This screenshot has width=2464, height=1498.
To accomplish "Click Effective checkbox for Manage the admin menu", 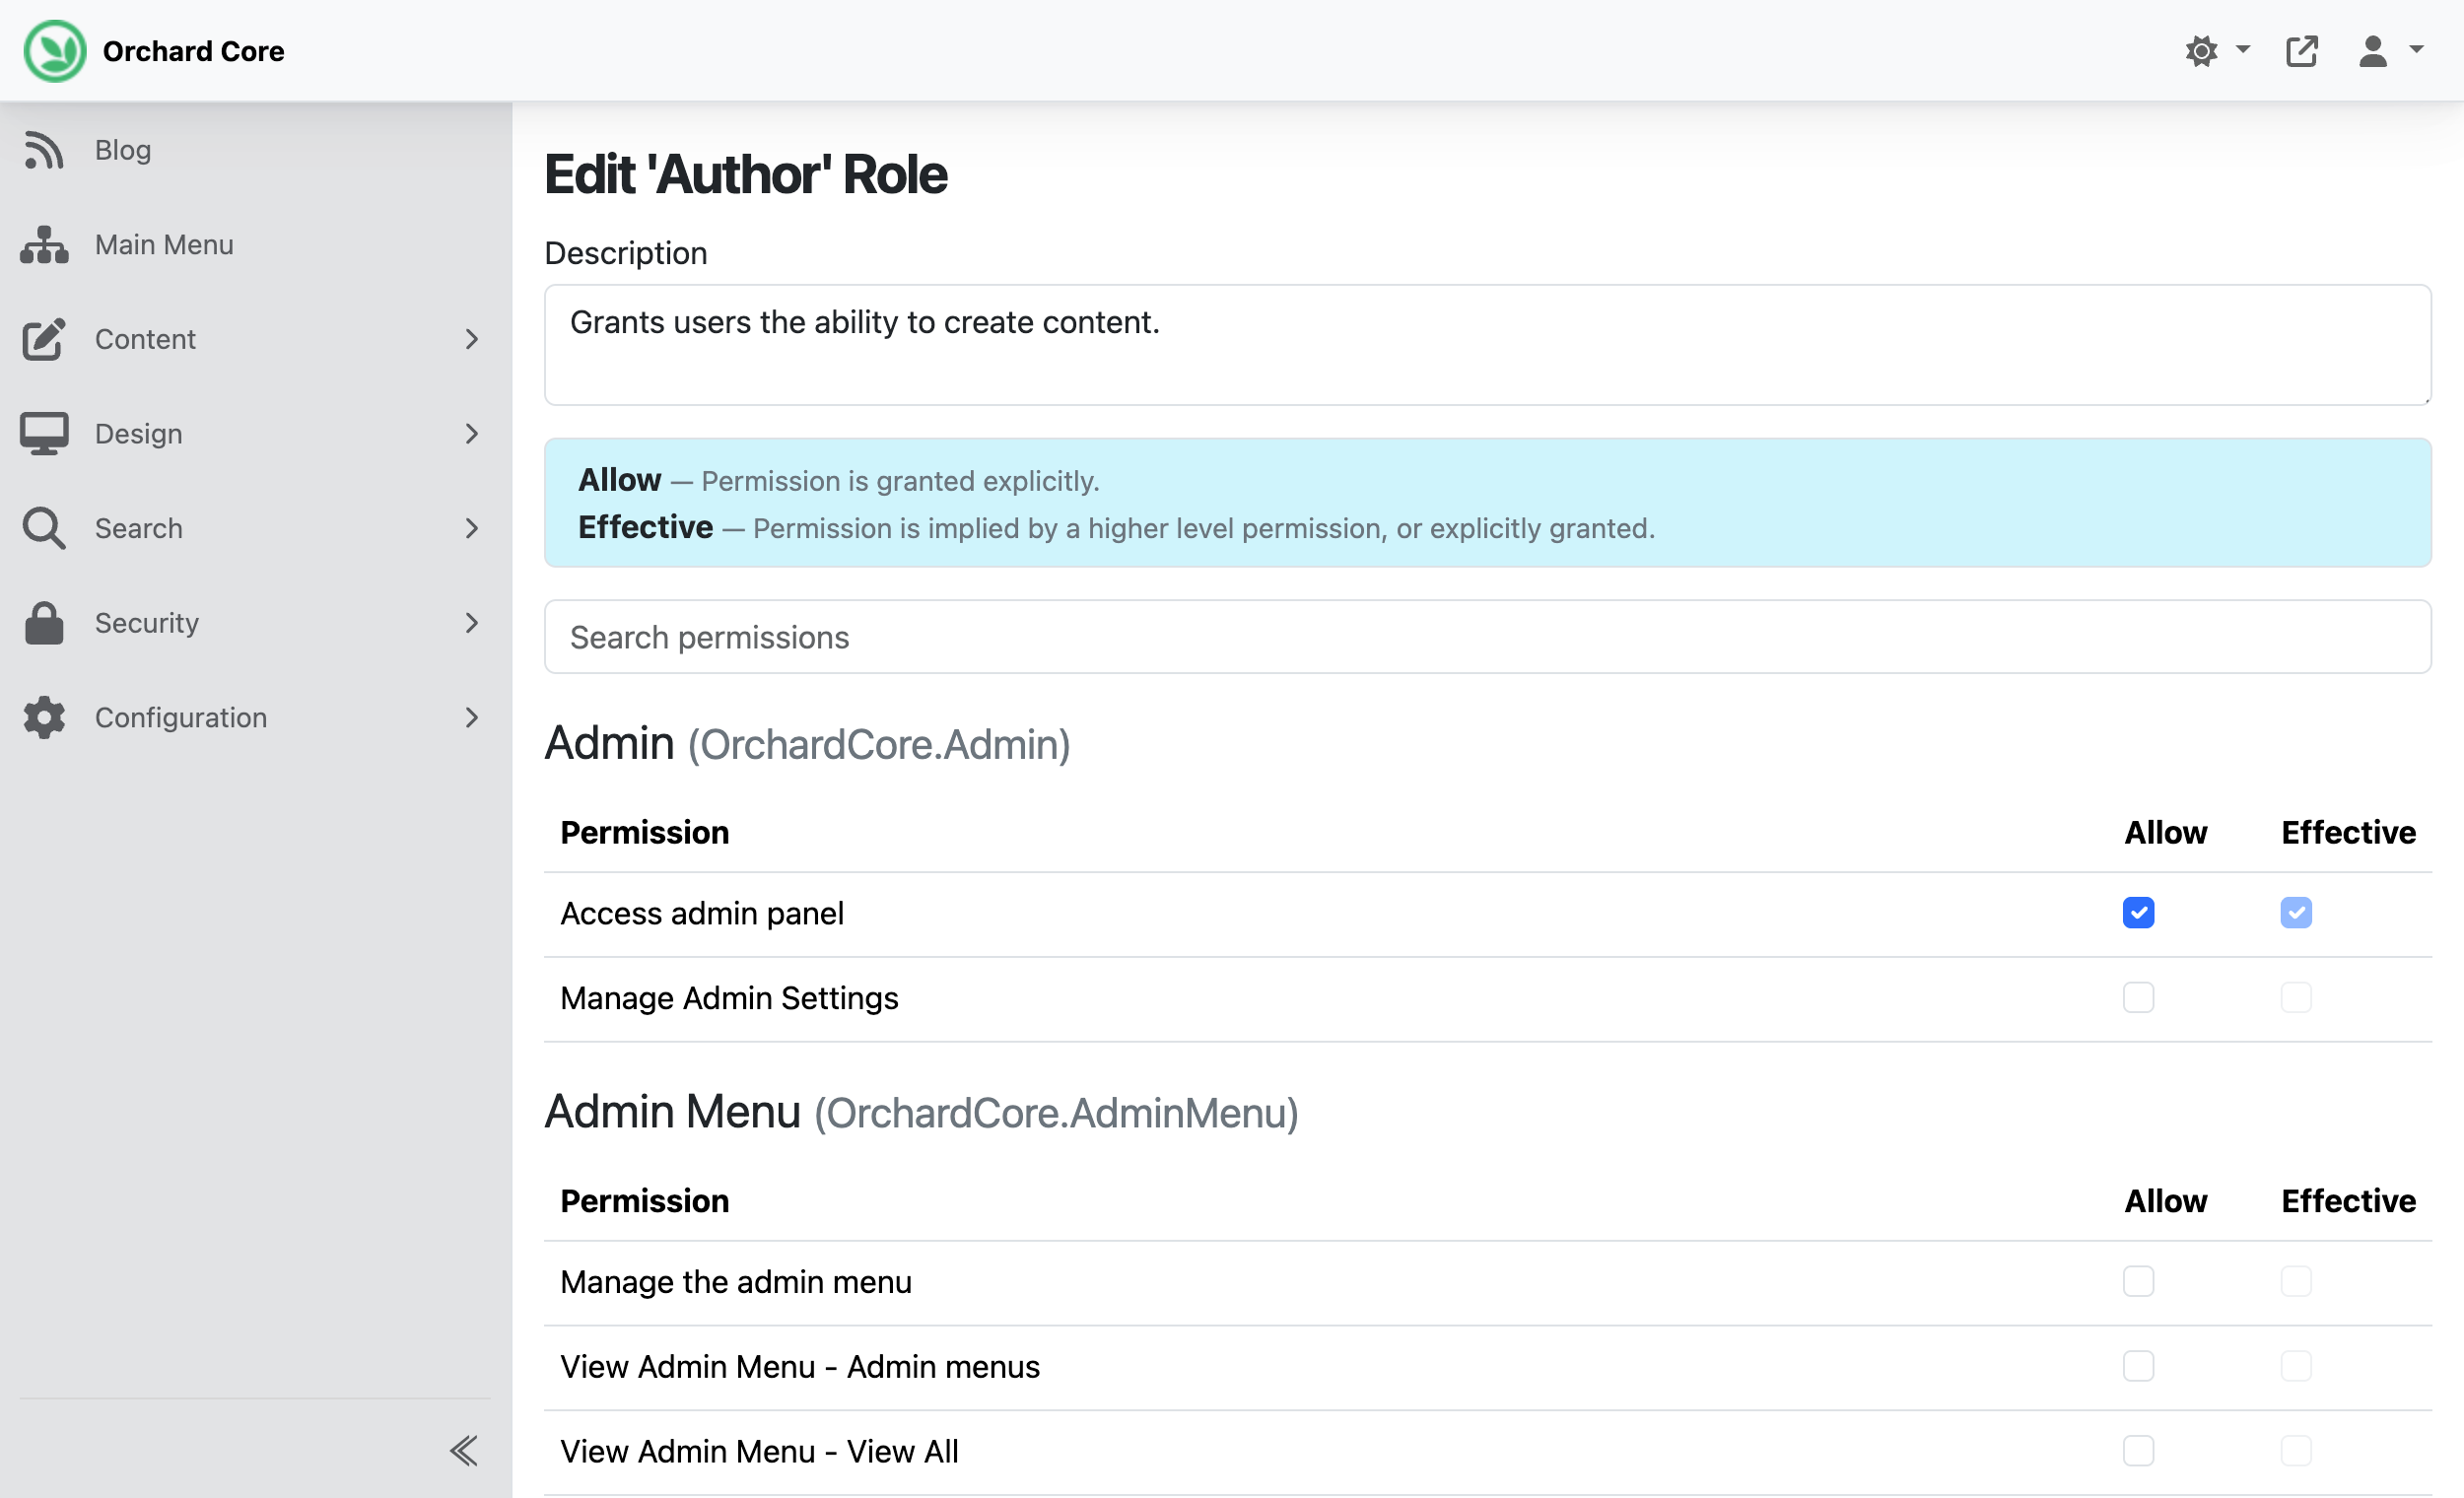I will pos(2296,1281).
